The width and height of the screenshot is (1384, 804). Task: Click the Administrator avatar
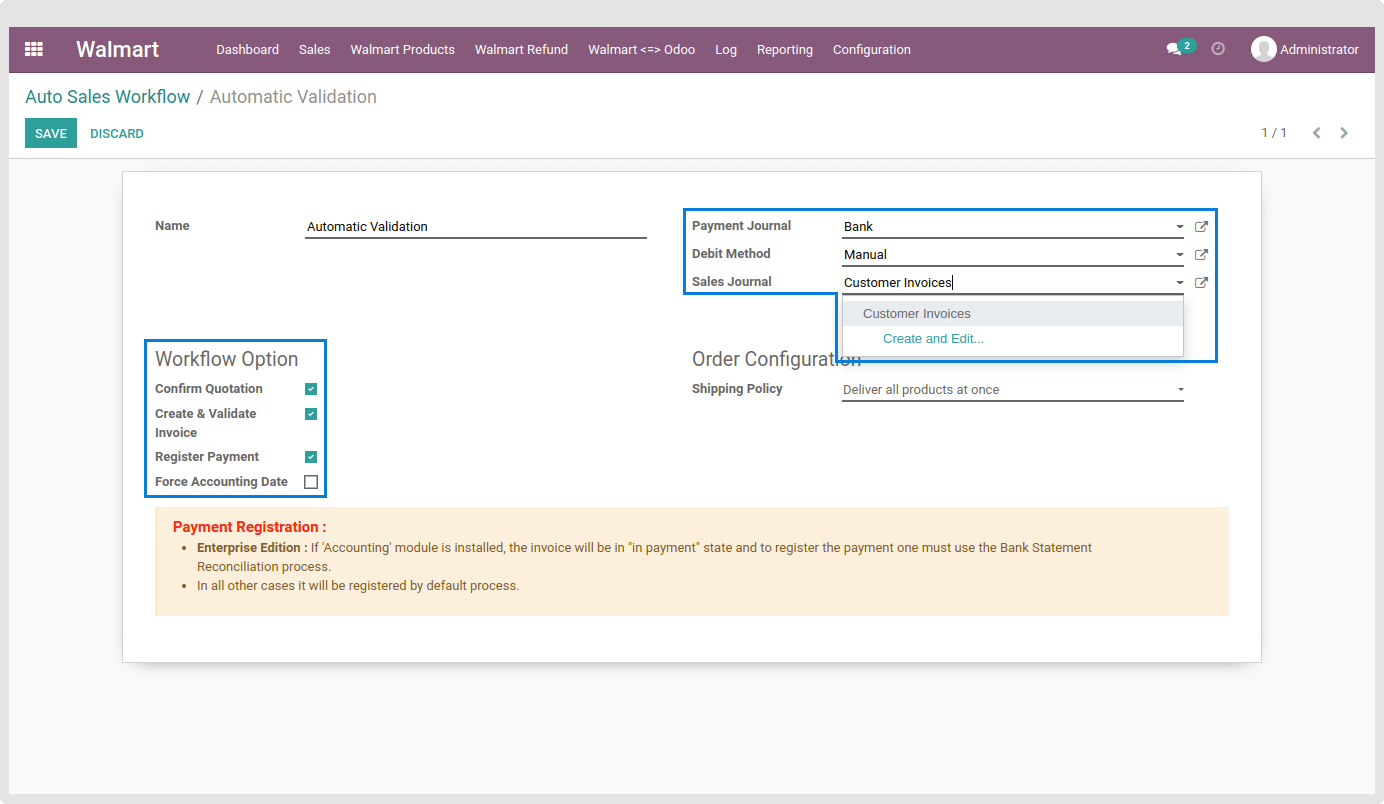1263,49
